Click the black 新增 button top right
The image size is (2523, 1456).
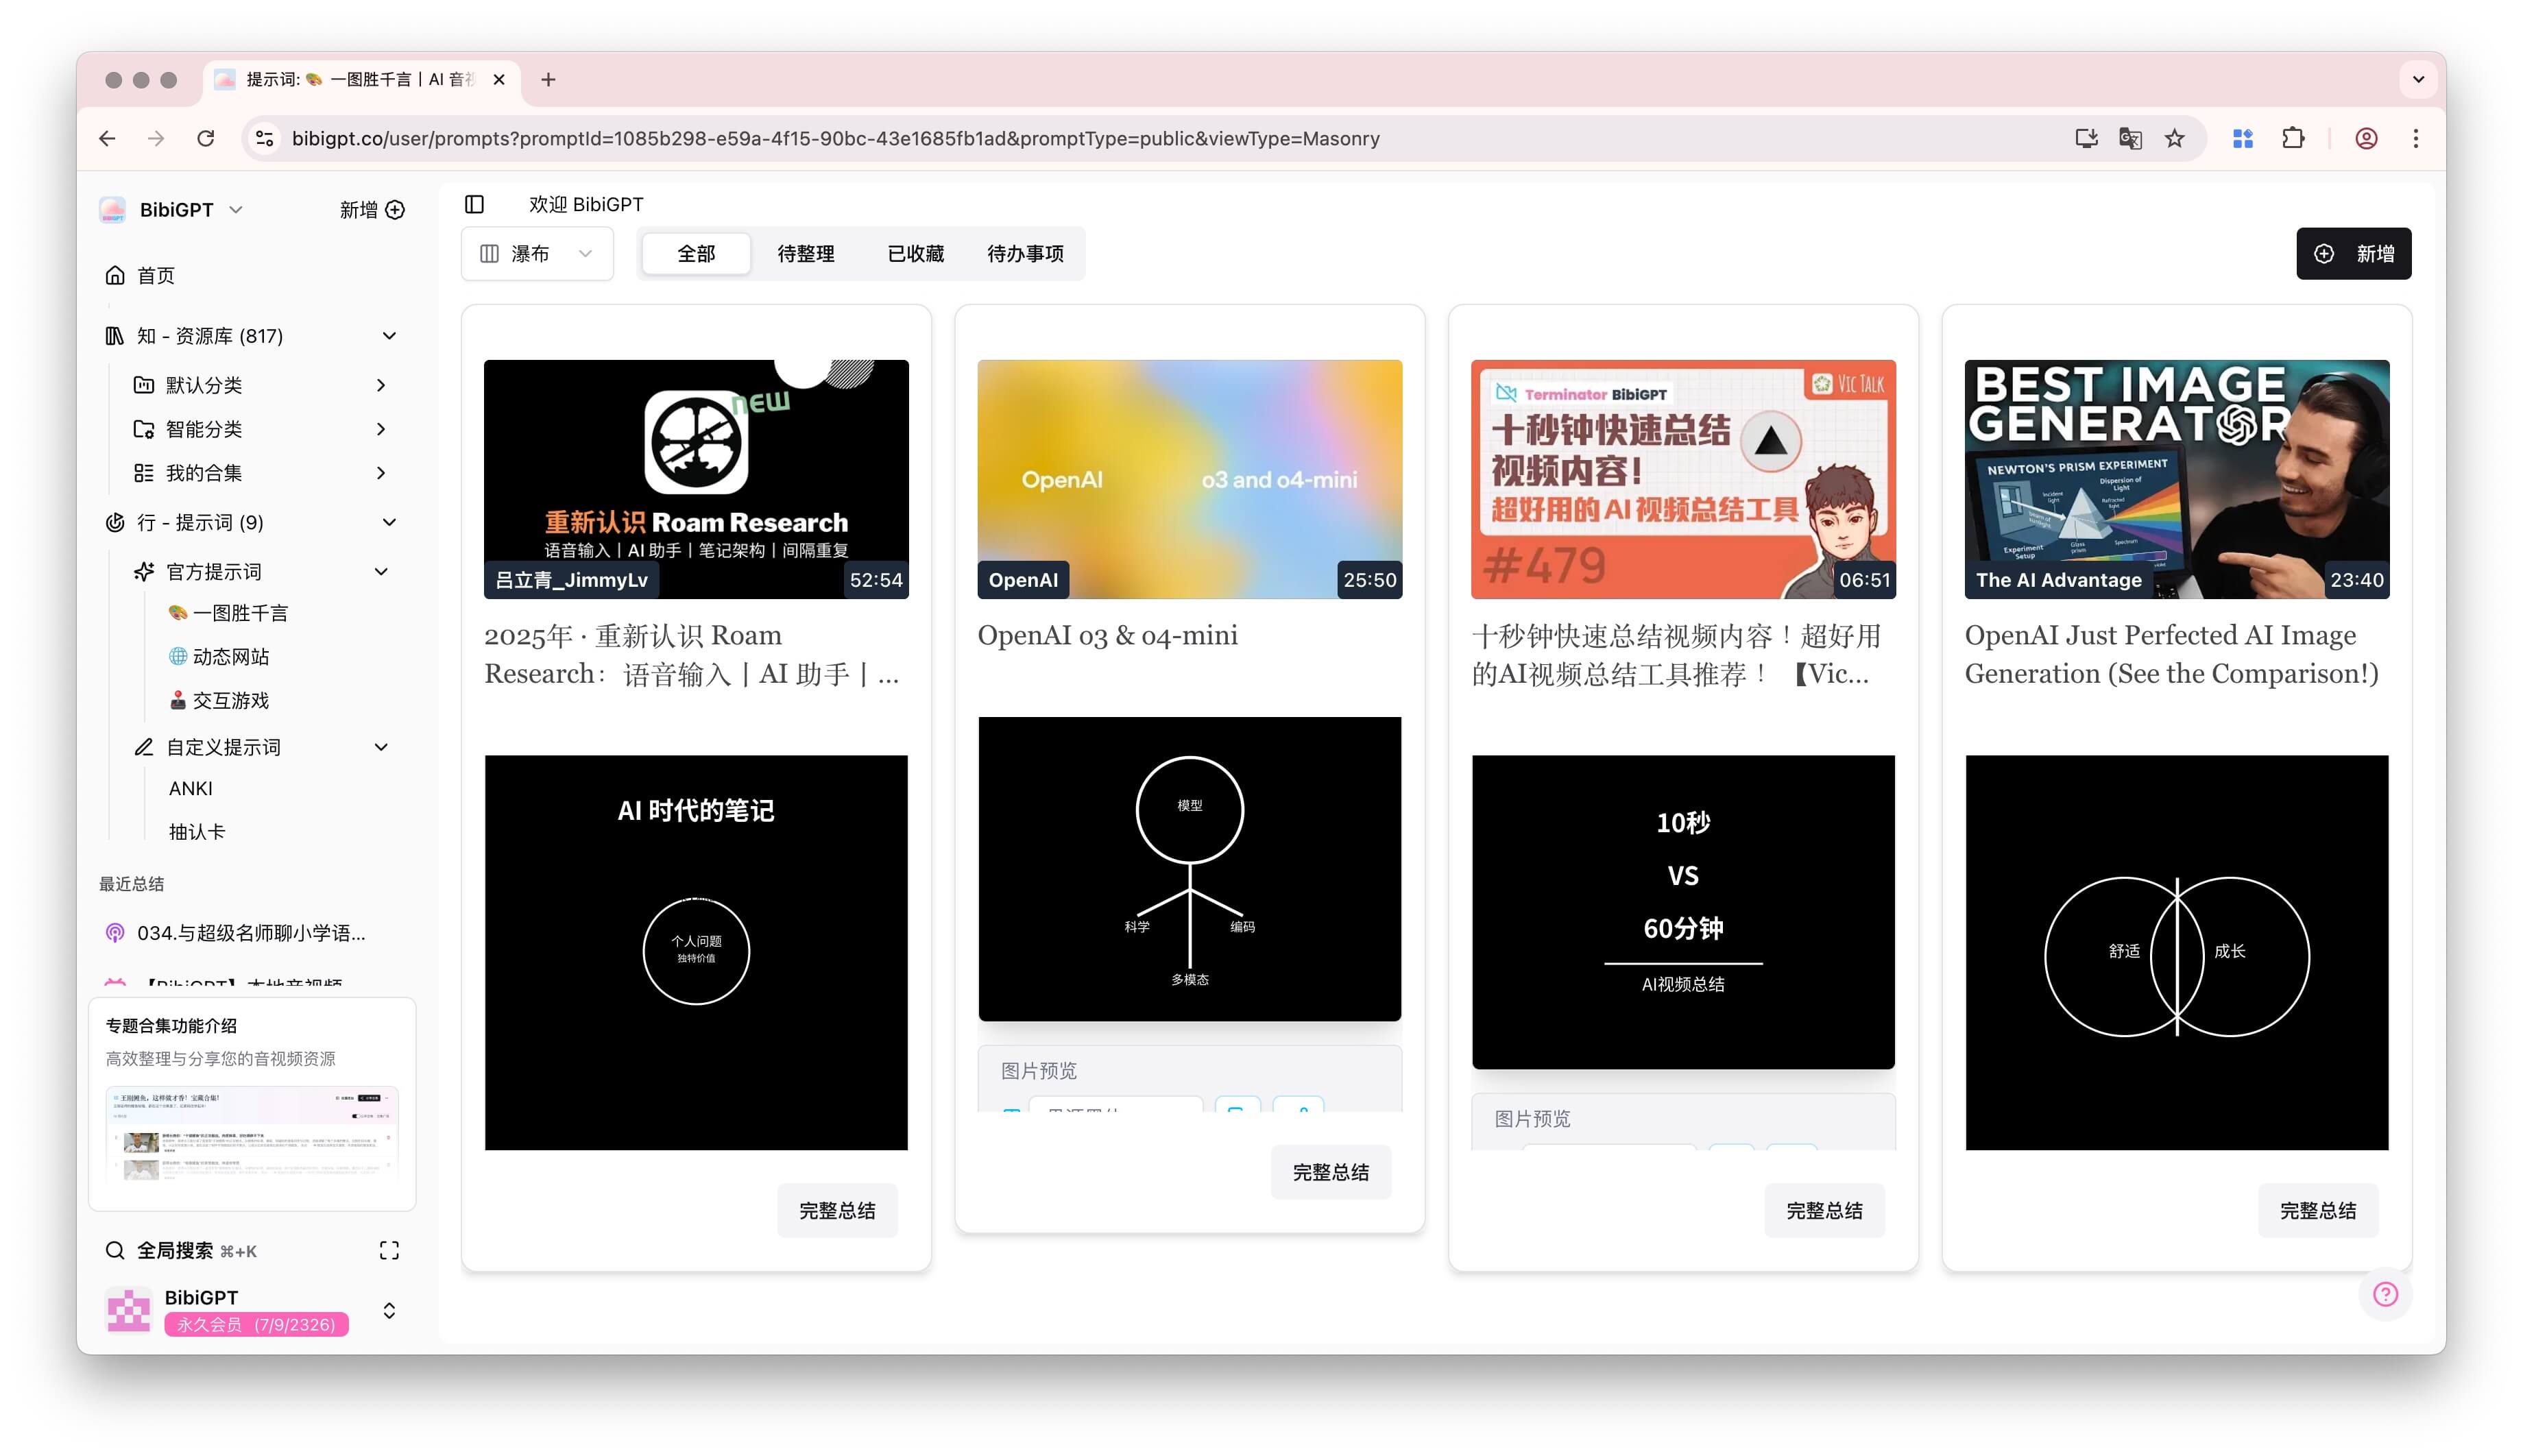[x=2353, y=254]
